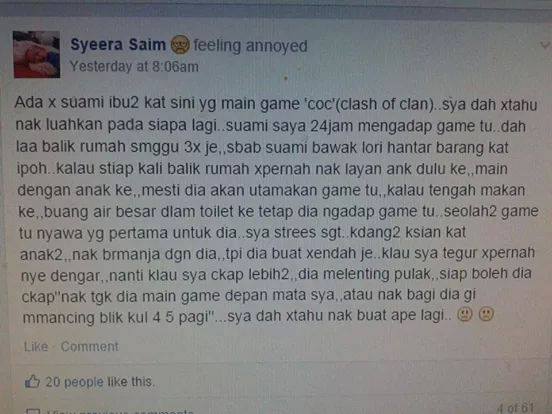The image size is (552, 414).
Task: Click the grey header bar above the post
Action: [x=276, y=8]
